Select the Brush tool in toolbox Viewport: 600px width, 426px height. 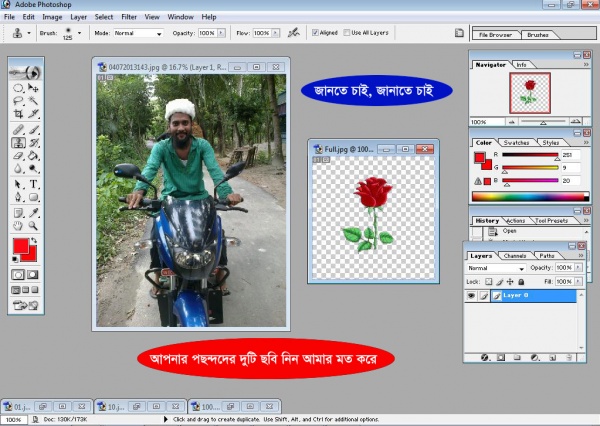33,130
